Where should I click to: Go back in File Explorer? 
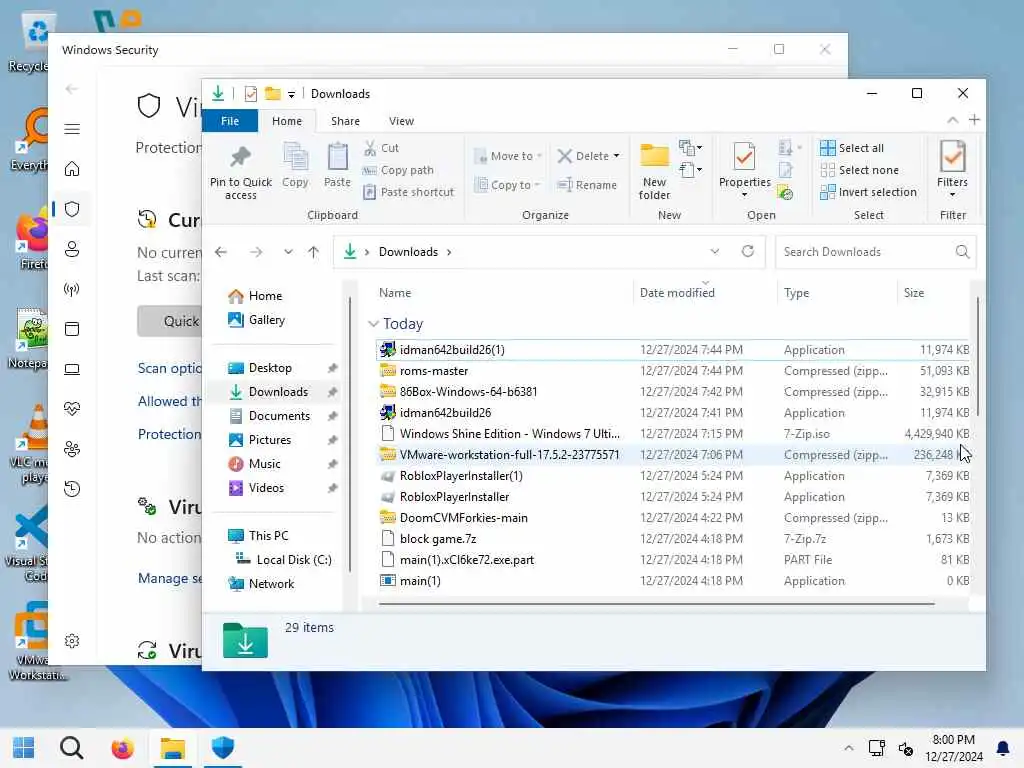(x=221, y=252)
